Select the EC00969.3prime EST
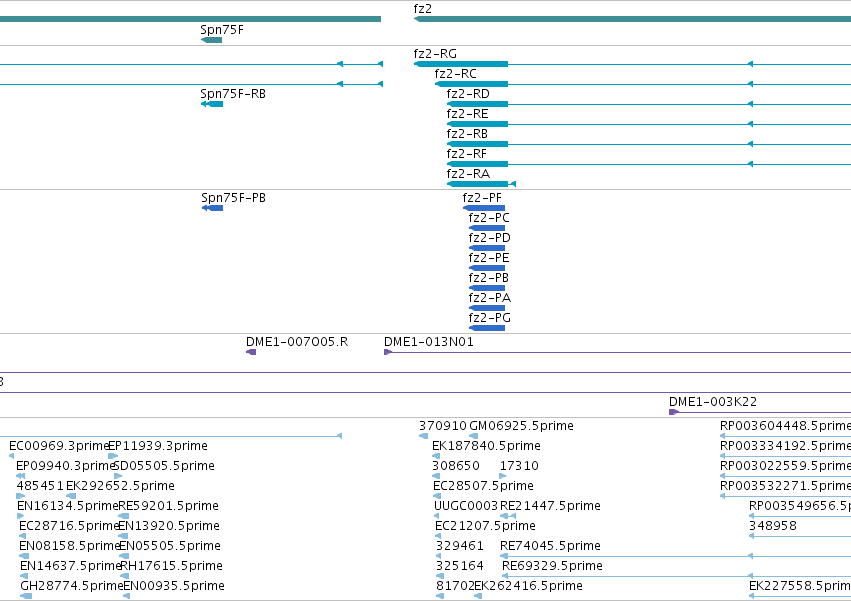Image resolution: width=851 pixels, height=601 pixels. pos(12,457)
